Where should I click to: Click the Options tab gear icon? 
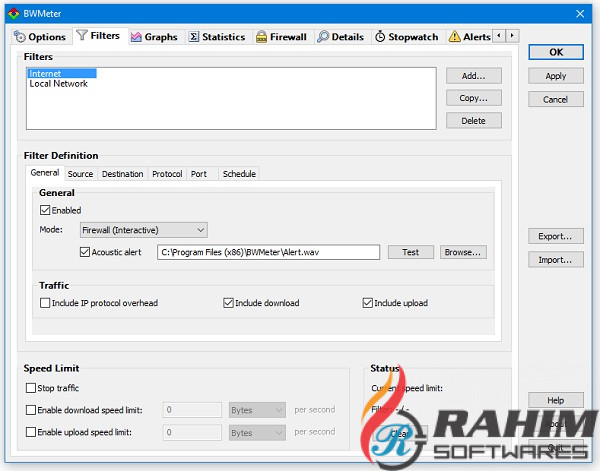coord(20,37)
